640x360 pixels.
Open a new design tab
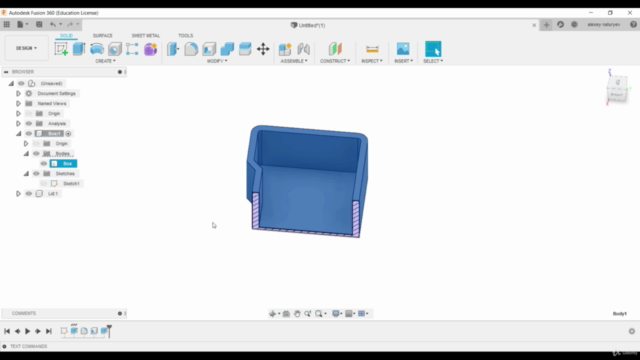[x=547, y=25]
